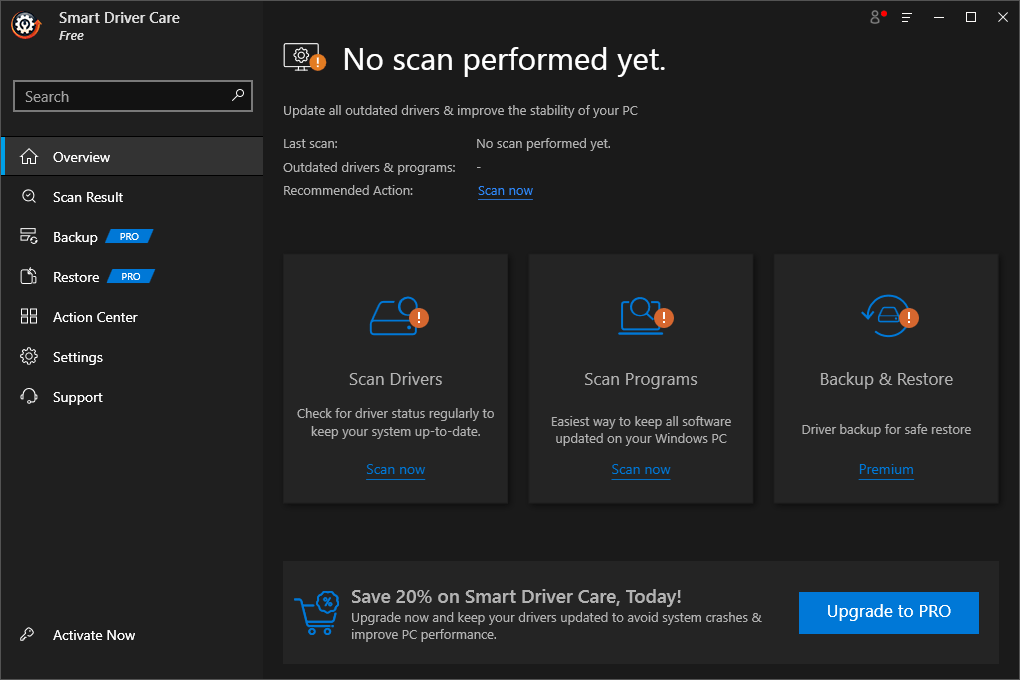Click the search magnifier icon

[238, 96]
